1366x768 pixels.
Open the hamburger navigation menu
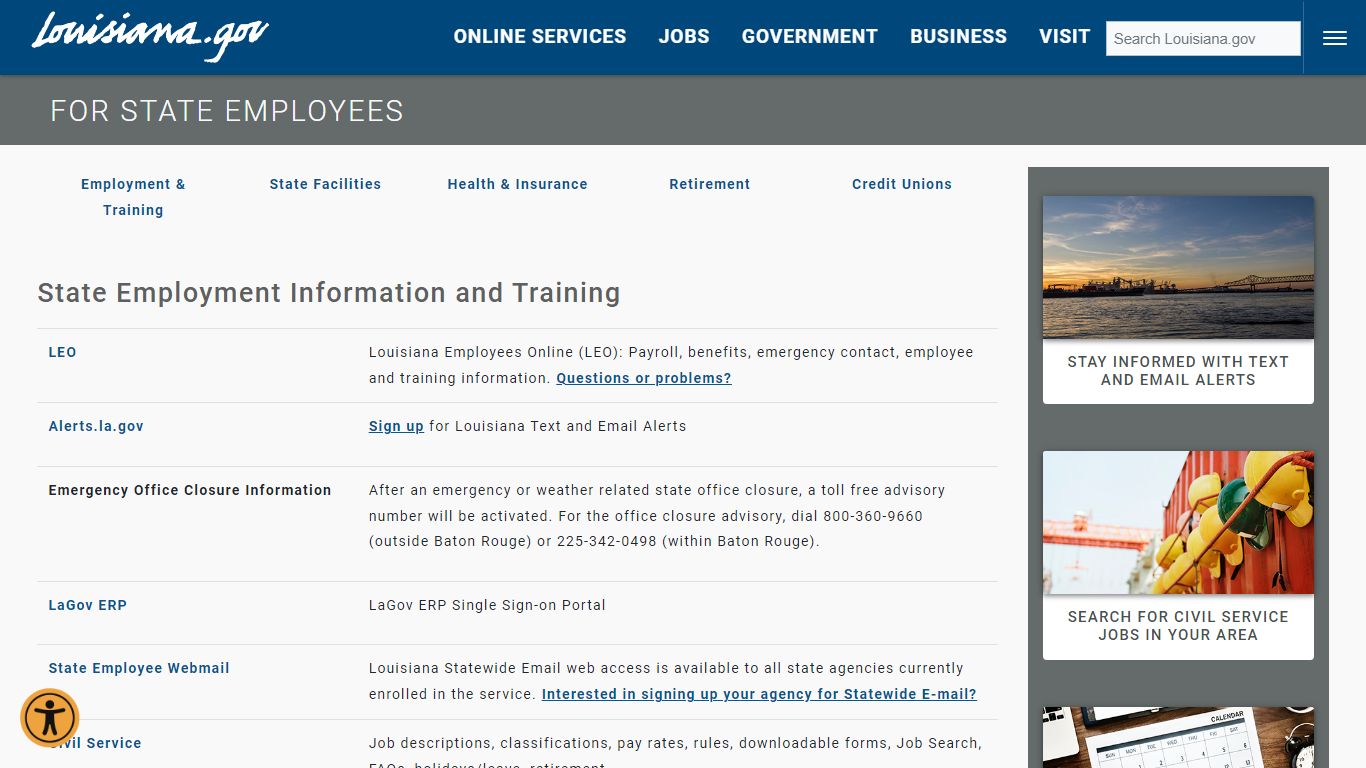pos(1334,37)
